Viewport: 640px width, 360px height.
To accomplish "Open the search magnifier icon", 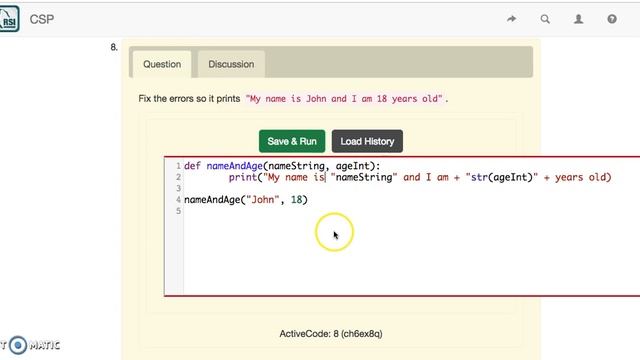I will (545, 19).
